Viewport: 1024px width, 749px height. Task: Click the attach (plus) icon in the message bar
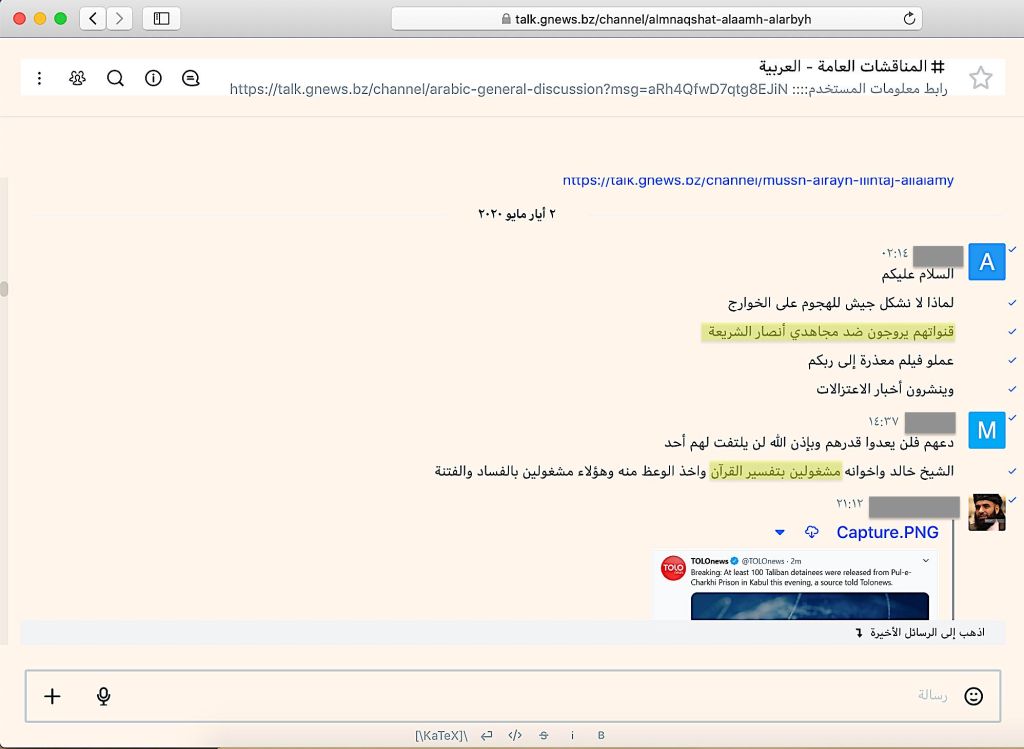coord(52,696)
